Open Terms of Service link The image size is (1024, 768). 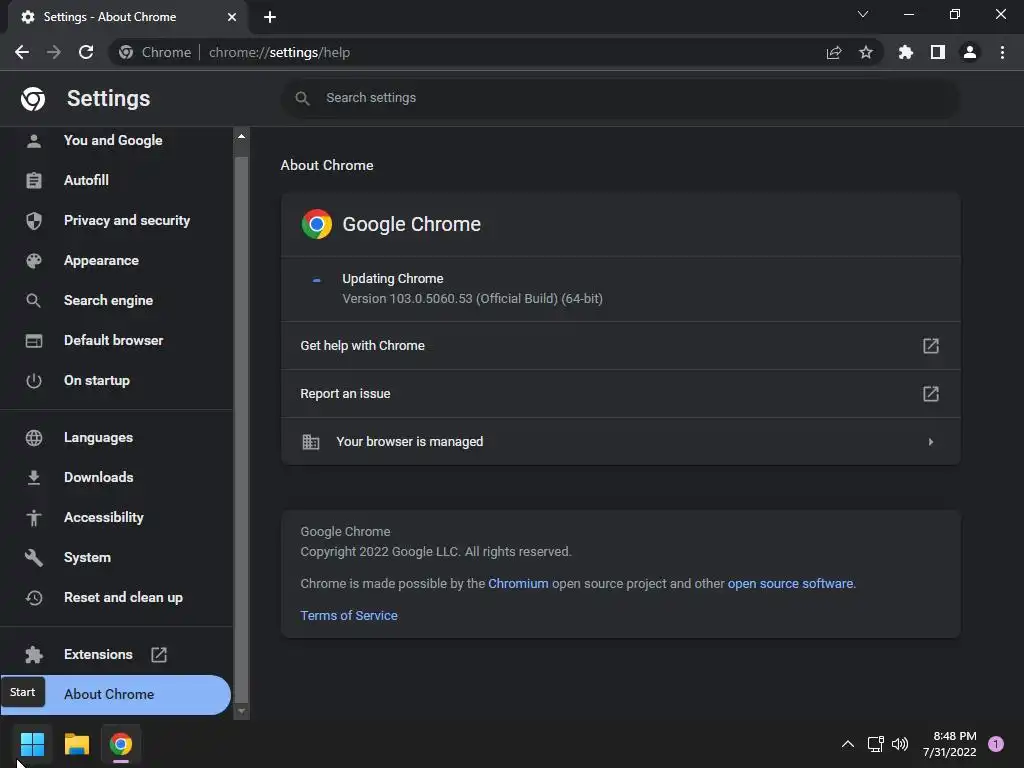349,615
